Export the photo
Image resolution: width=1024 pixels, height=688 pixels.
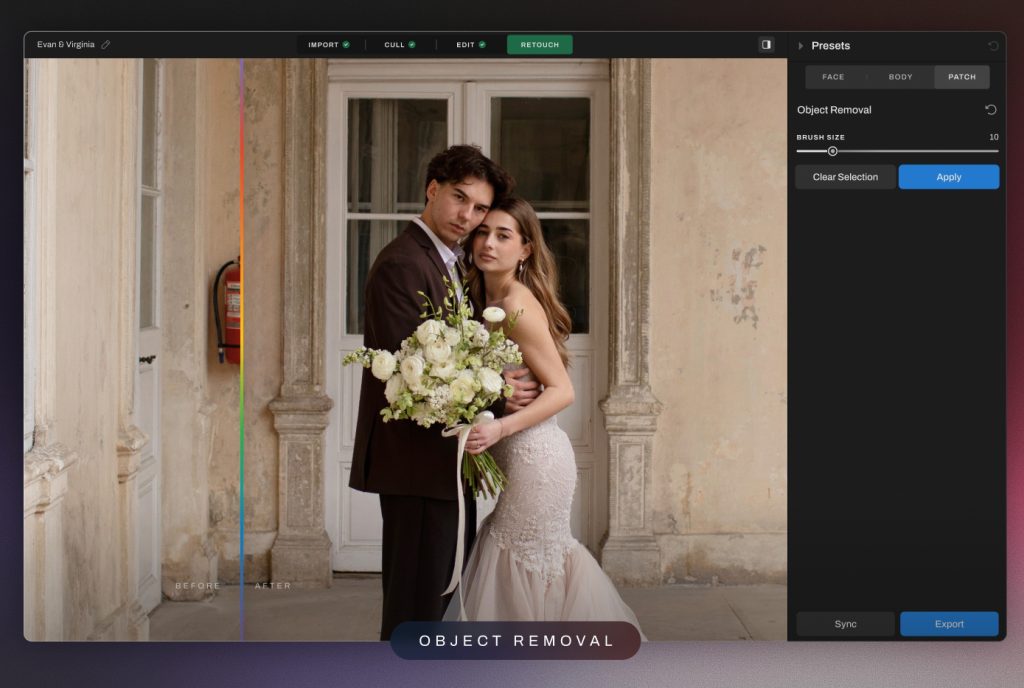949,624
